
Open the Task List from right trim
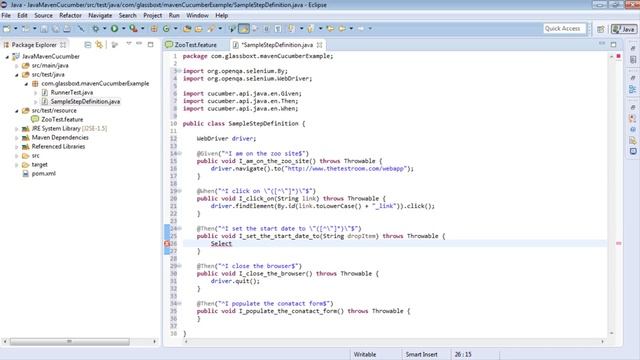pos(633,60)
